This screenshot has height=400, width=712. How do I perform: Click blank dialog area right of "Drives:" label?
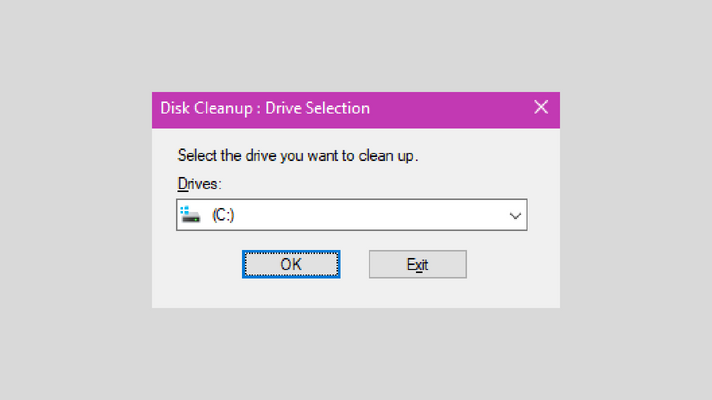click(x=372, y=184)
